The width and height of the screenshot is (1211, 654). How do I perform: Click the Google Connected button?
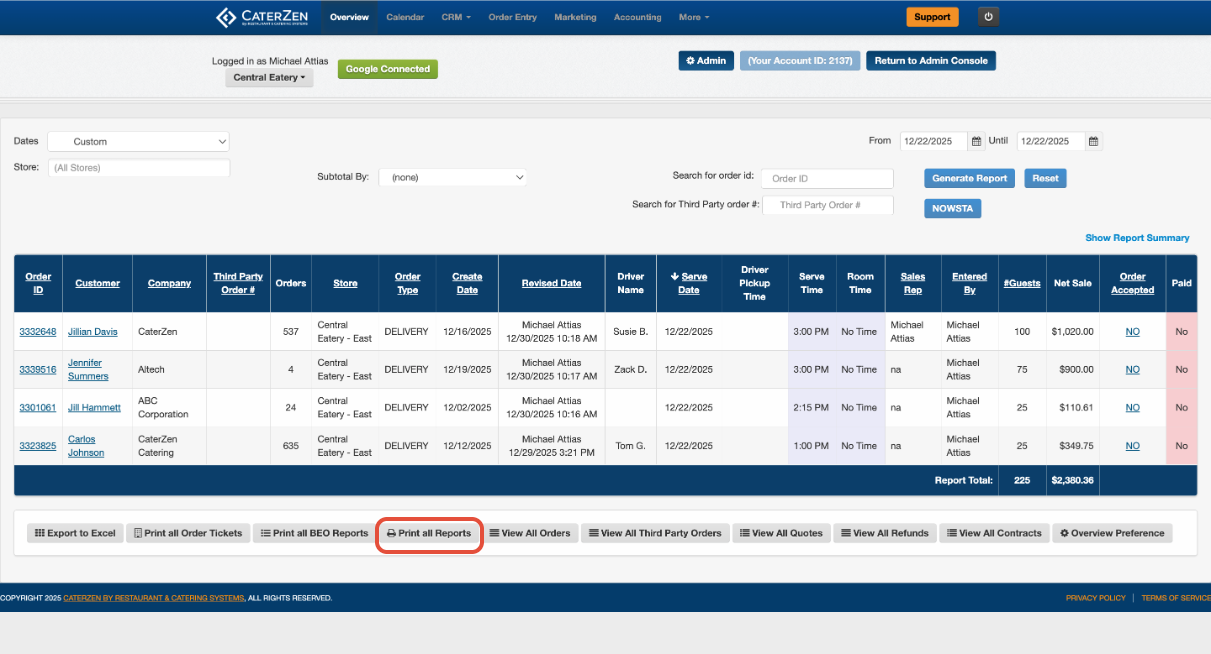[388, 69]
